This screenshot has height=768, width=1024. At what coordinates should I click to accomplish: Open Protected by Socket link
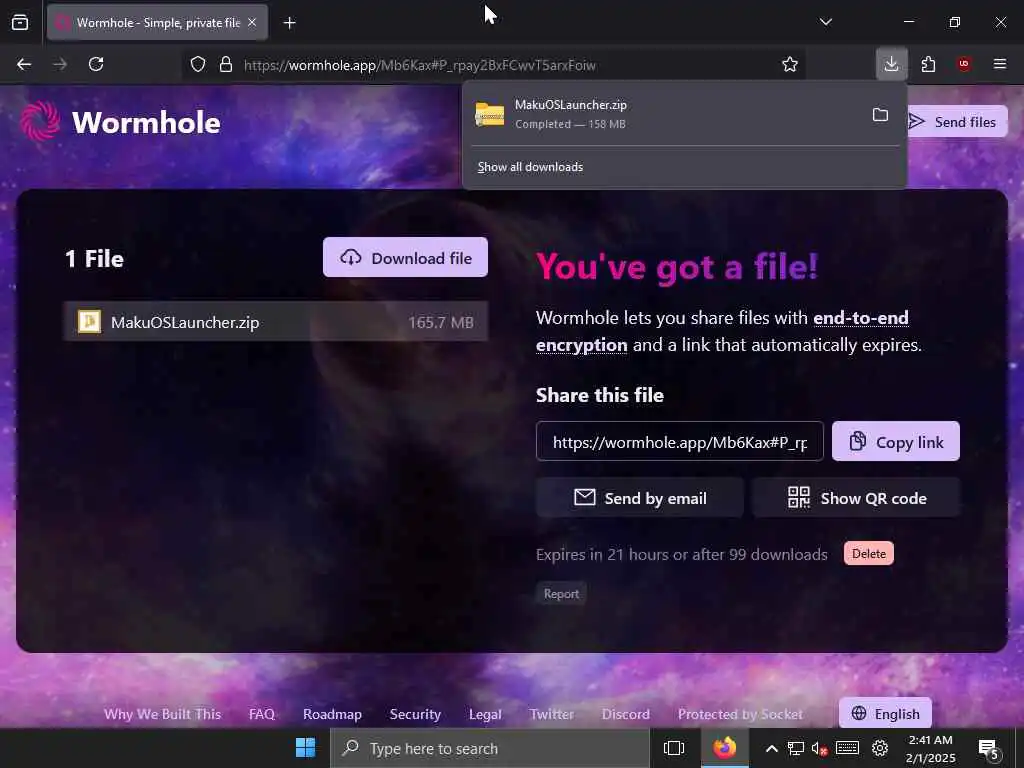pyautogui.click(x=740, y=714)
